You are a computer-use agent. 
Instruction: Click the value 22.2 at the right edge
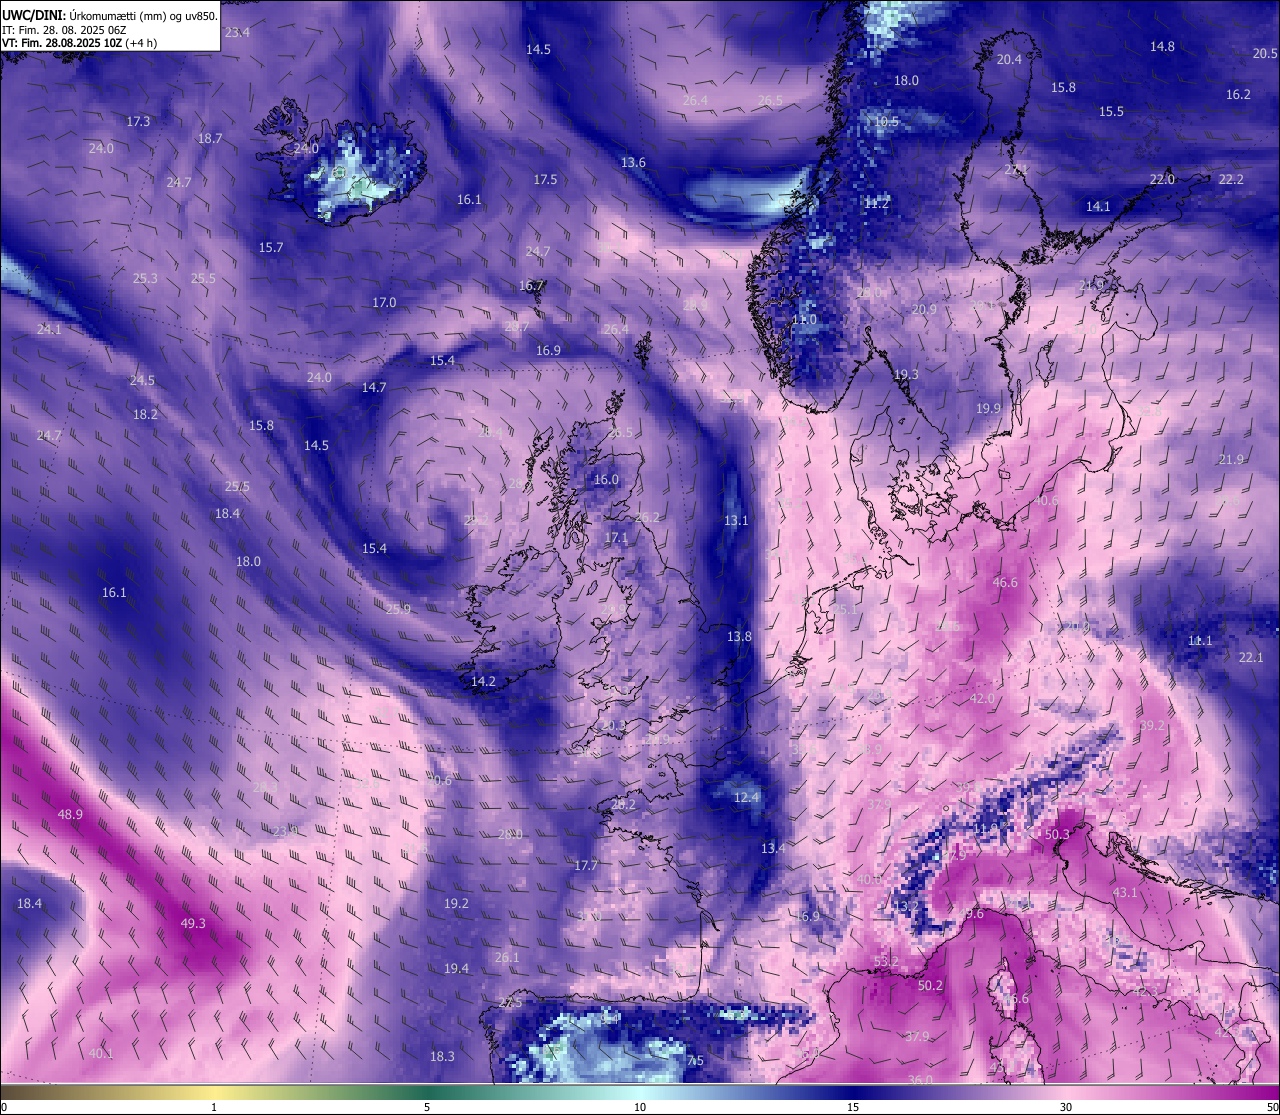pyautogui.click(x=1231, y=179)
